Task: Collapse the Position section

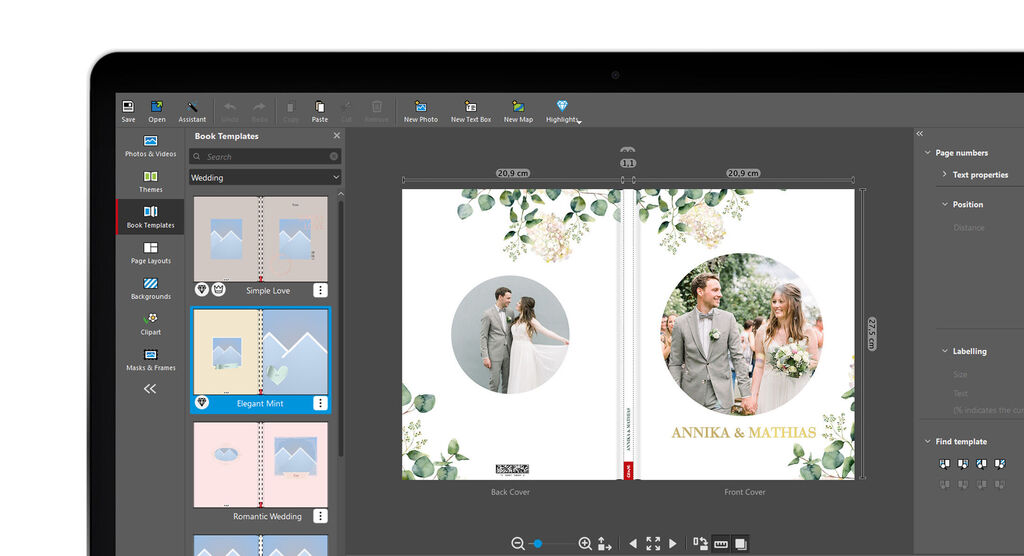Action: click(x=944, y=204)
